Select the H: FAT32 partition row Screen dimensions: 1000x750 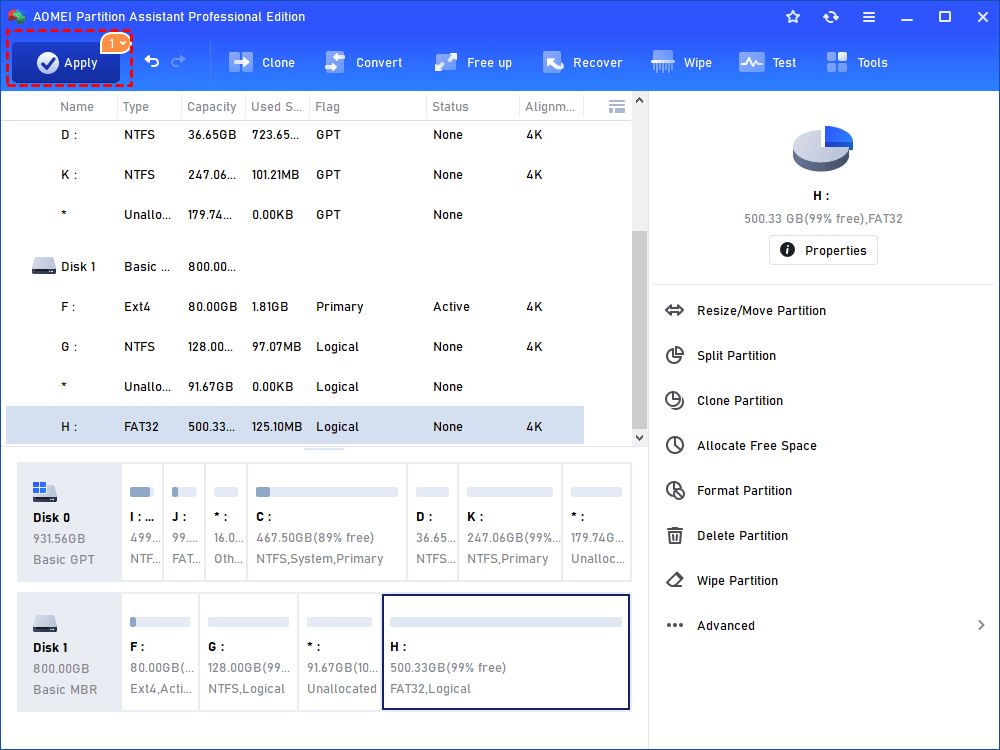pyautogui.click(x=295, y=425)
